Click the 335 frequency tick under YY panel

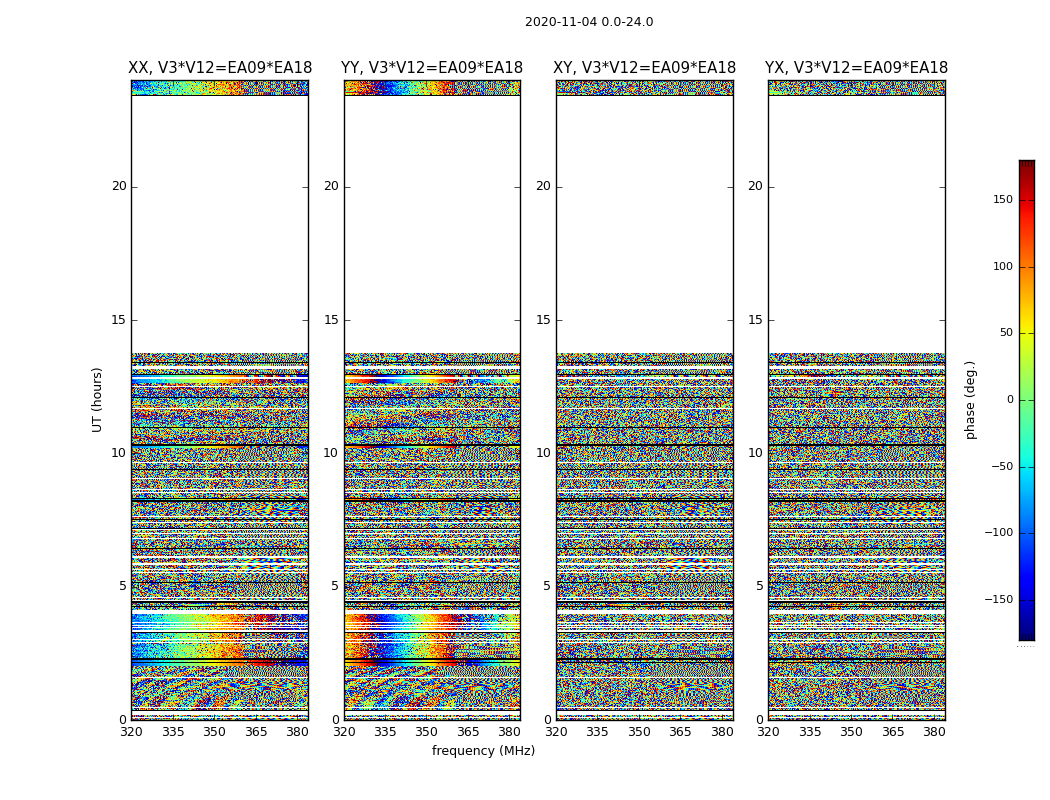click(385, 732)
